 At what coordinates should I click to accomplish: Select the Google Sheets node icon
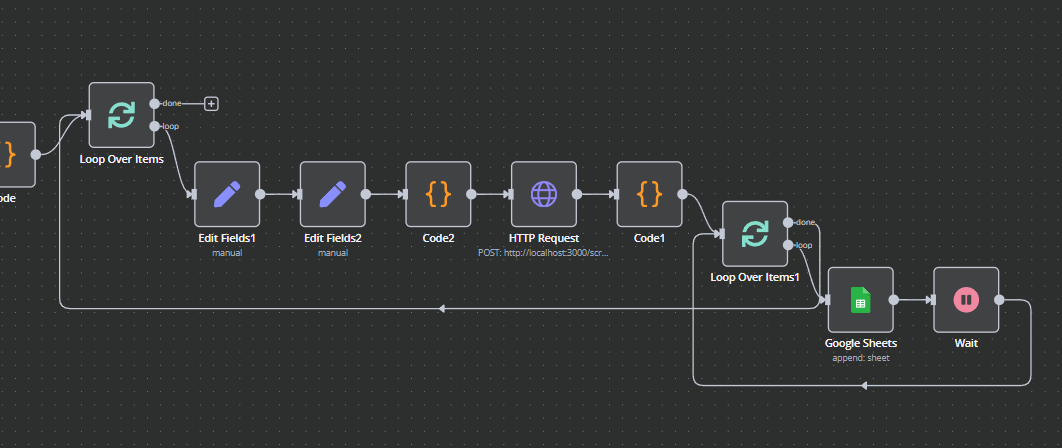tap(861, 300)
